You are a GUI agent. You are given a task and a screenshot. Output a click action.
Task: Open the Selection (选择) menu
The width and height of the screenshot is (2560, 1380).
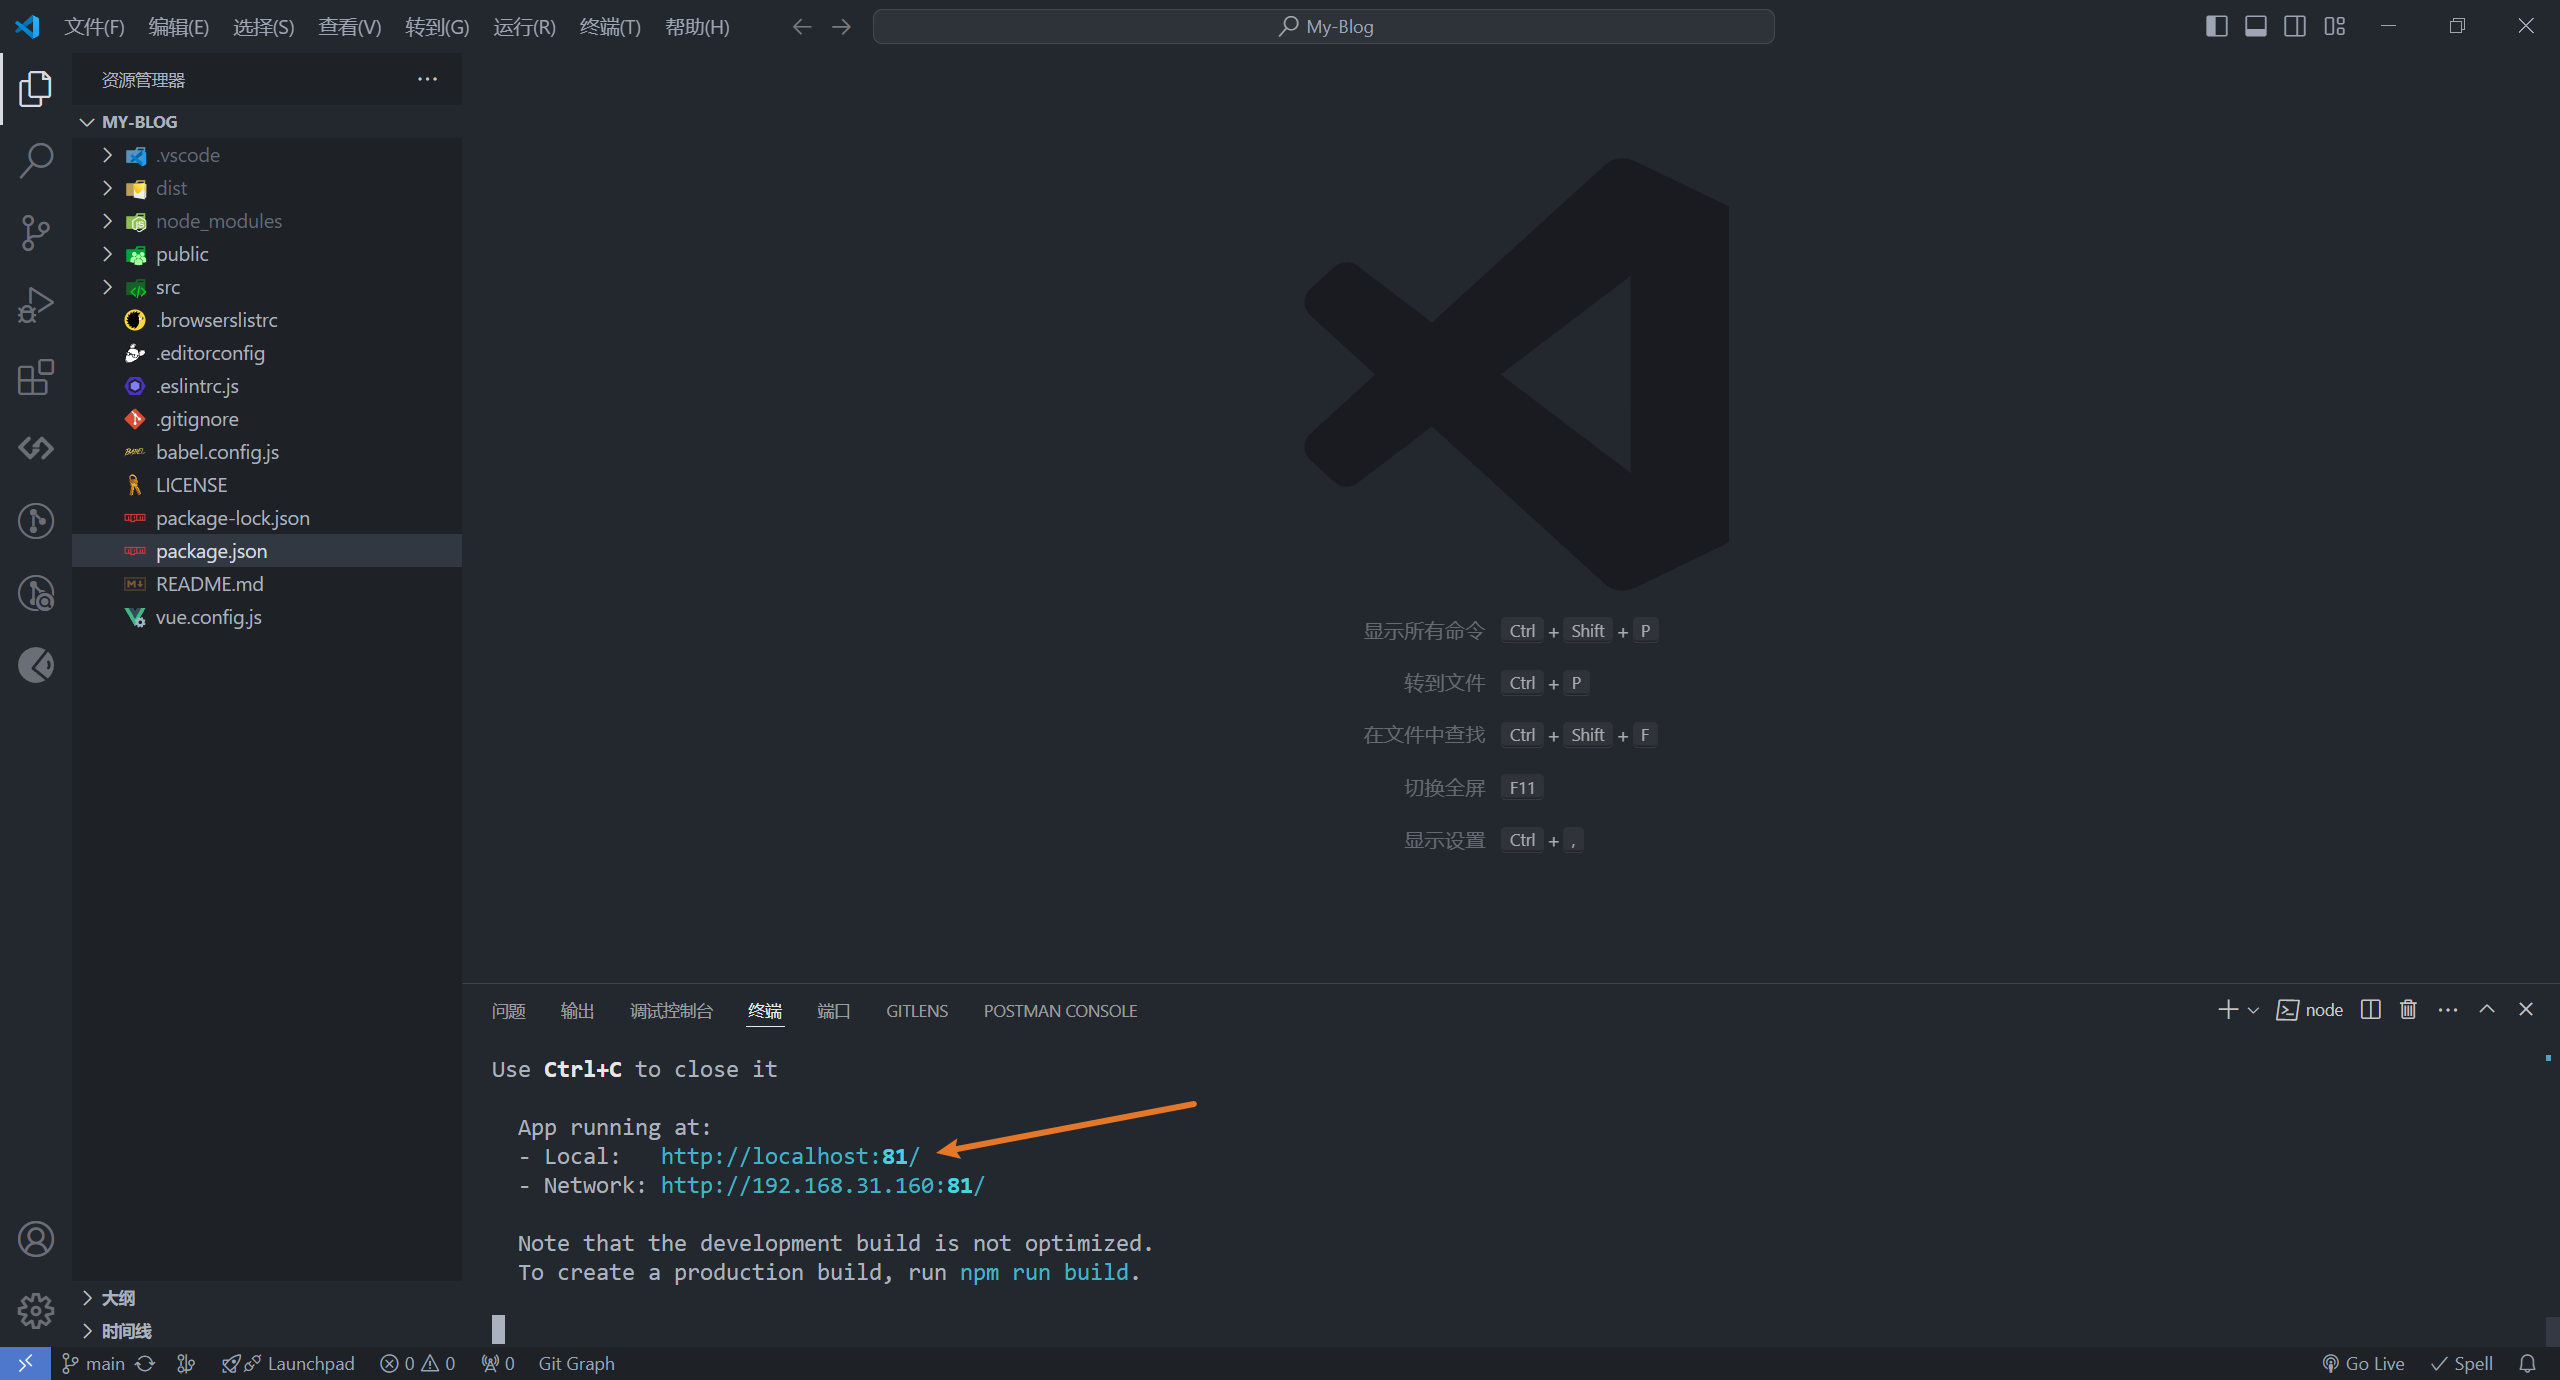264,27
